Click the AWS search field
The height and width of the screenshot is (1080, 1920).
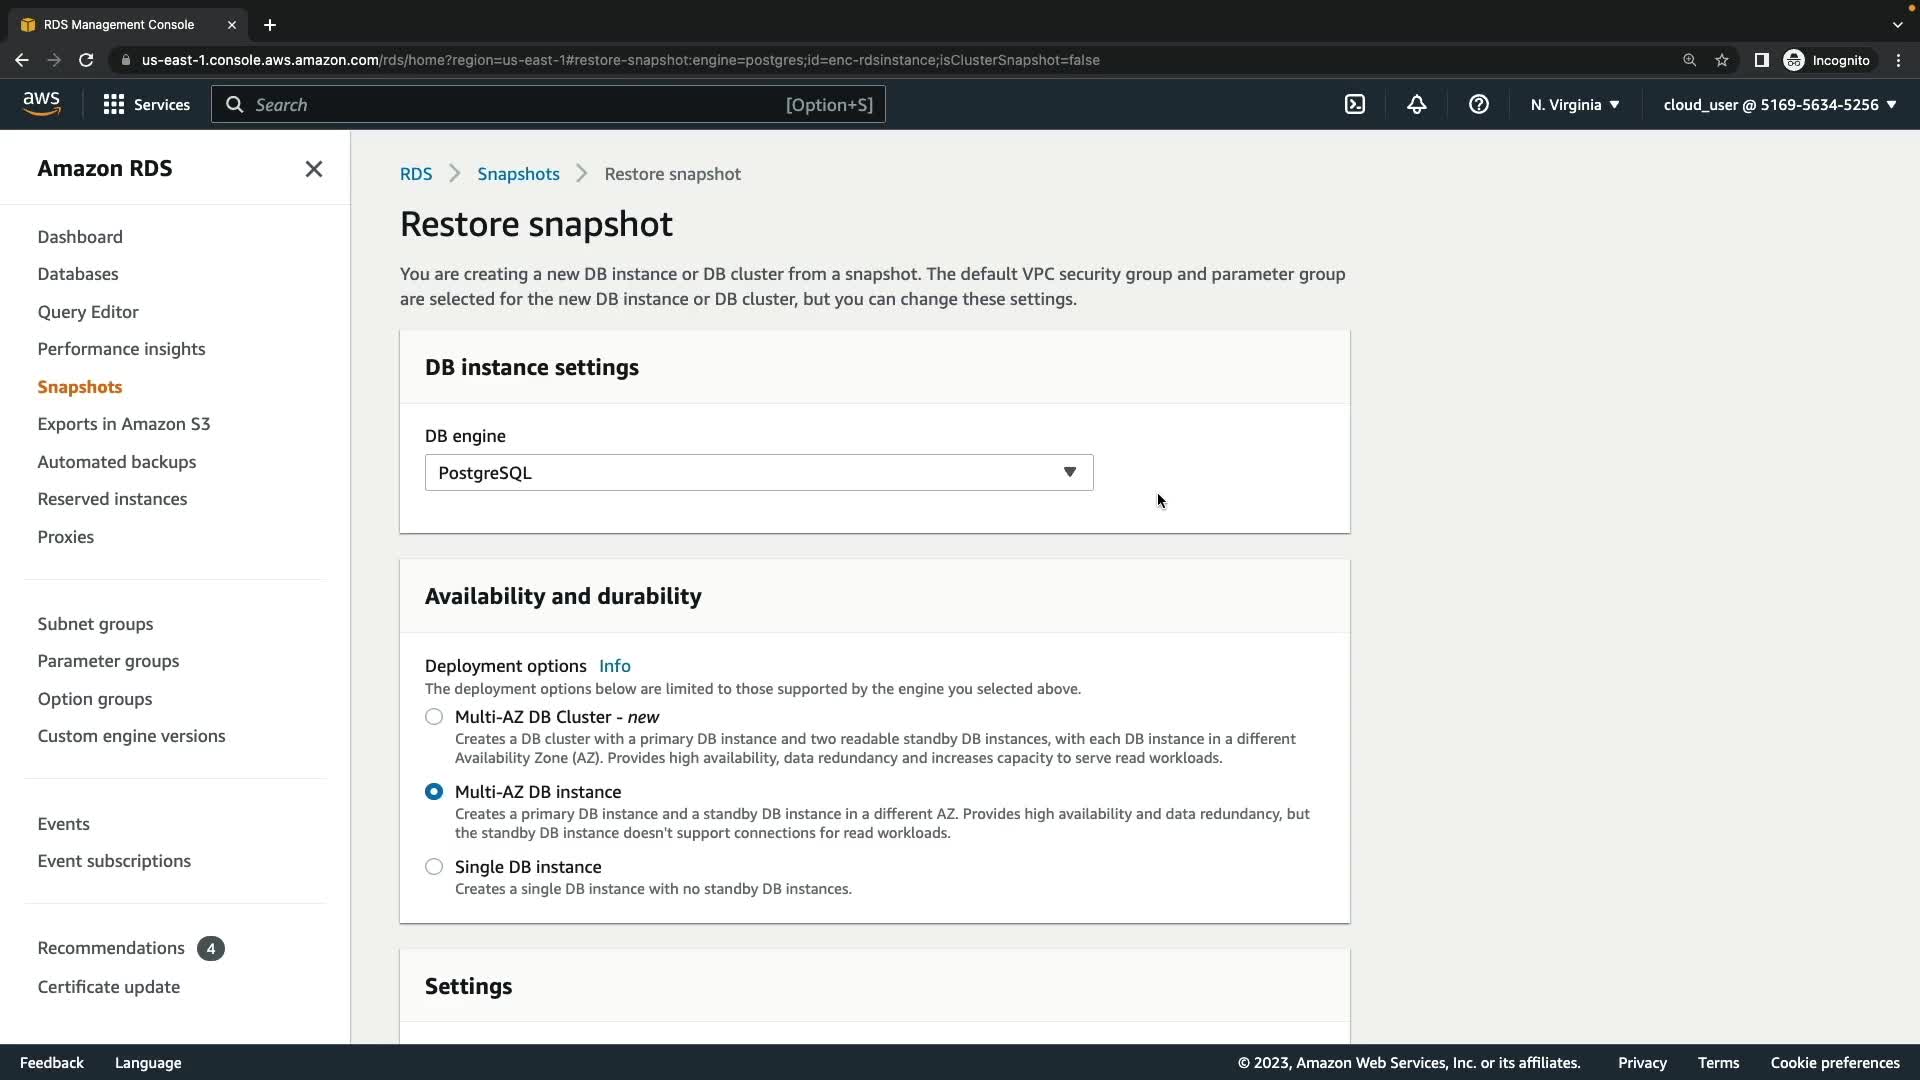[x=520, y=104]
